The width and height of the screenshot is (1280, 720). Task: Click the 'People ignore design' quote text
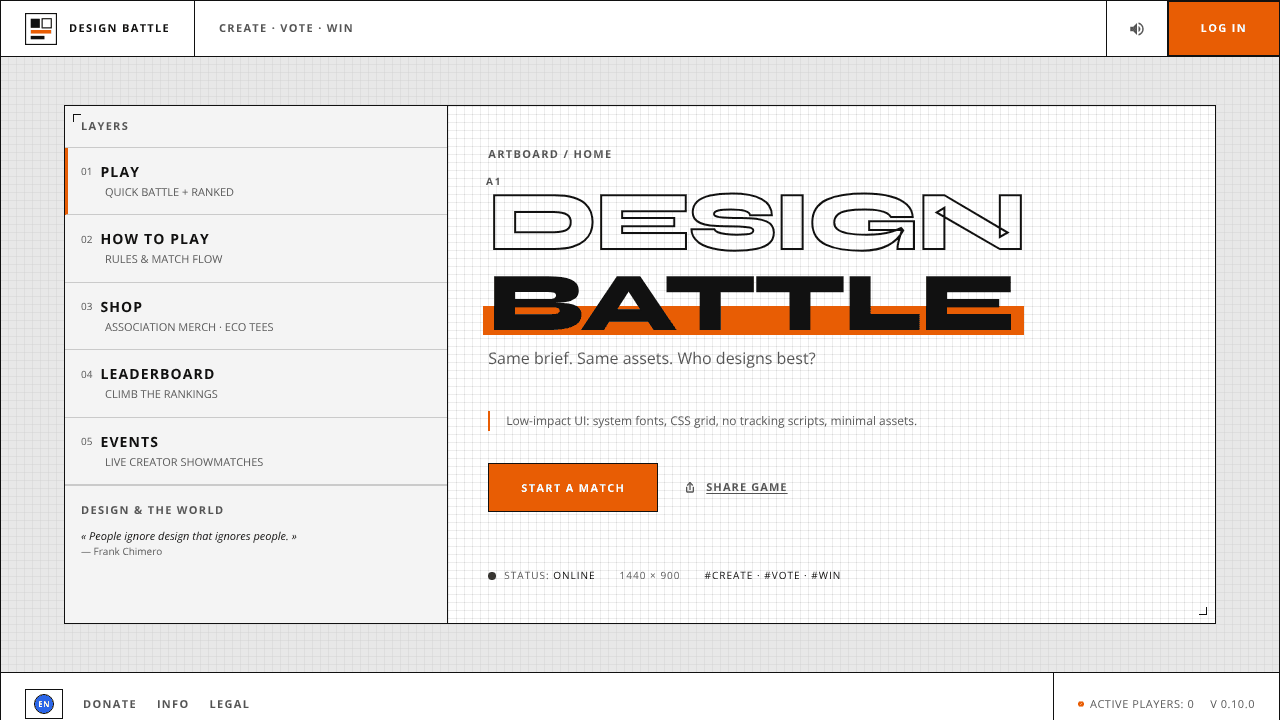189,536
